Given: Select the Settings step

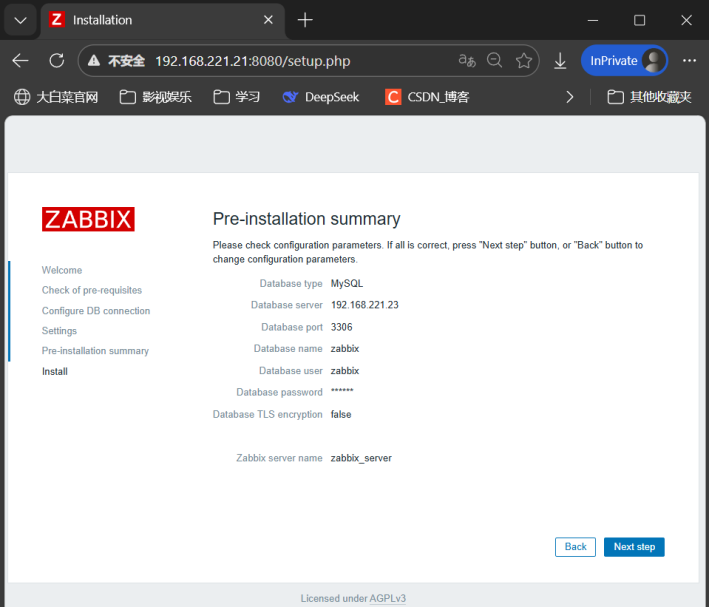Looking at the screenshot, I should point(59,331).
